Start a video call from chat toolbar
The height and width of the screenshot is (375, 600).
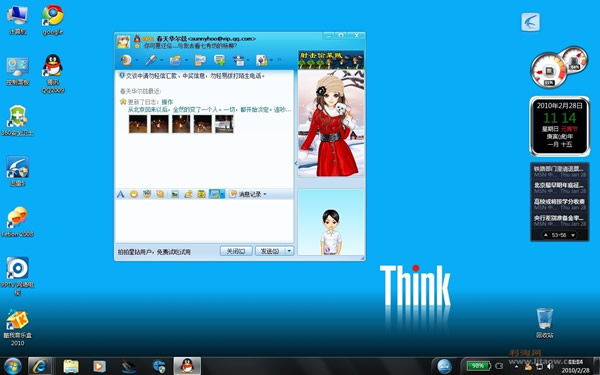pos(126,60)
